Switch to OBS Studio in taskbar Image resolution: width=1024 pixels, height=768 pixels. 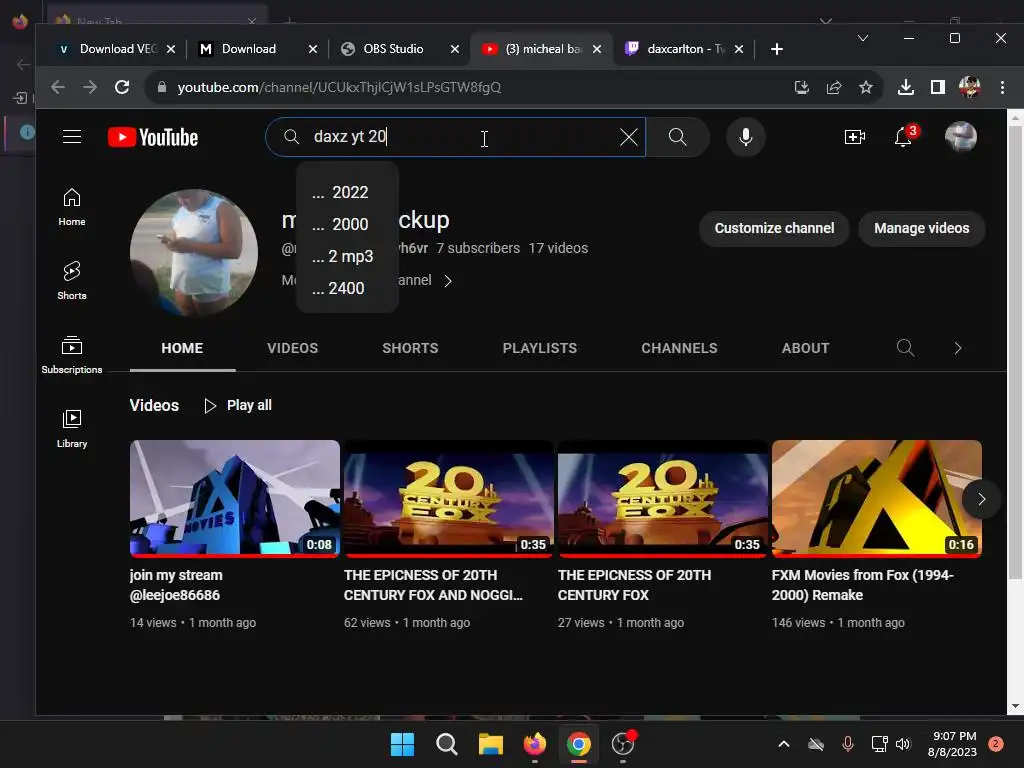623,744
